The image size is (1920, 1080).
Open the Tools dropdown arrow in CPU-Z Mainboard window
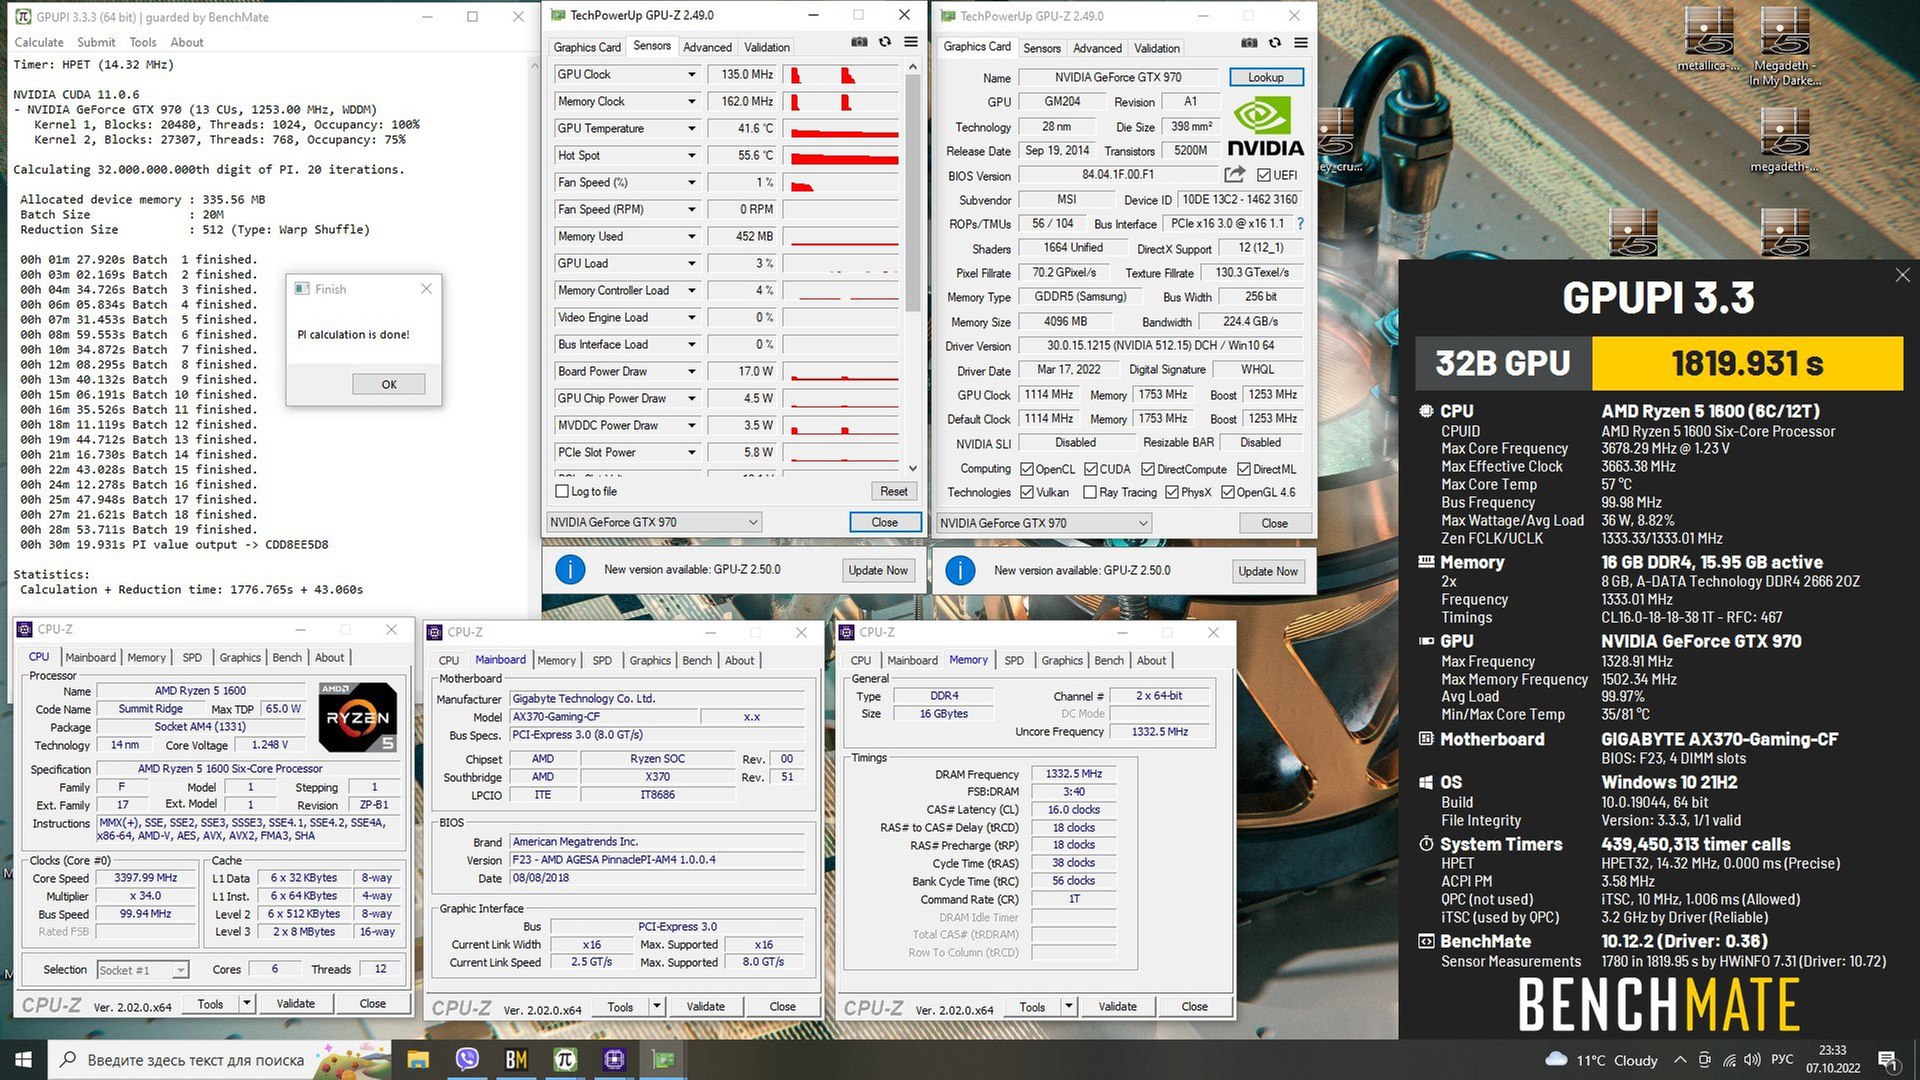[x=657, y=1006]
